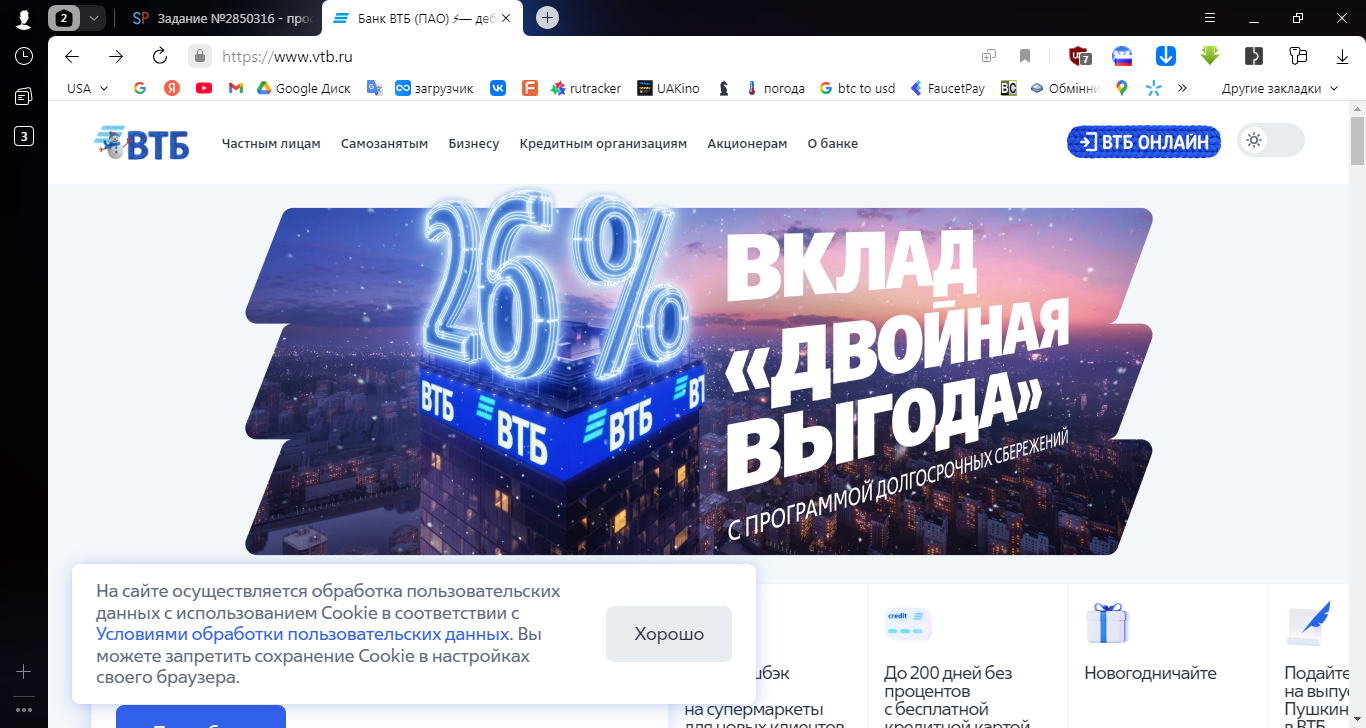Click the ВТБ ОНЛАЙН login button
Image resolution: width=1366 pixels, height=728 pixels.
[x=1144, y=142]
